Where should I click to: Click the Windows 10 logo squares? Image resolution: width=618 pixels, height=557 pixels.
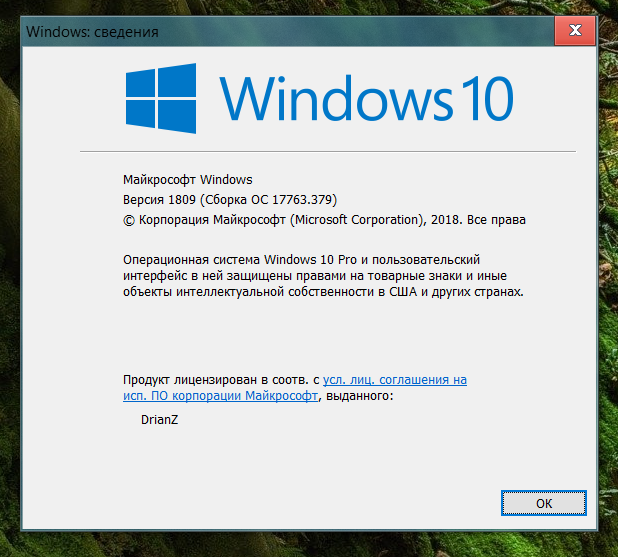pos(161,99)
